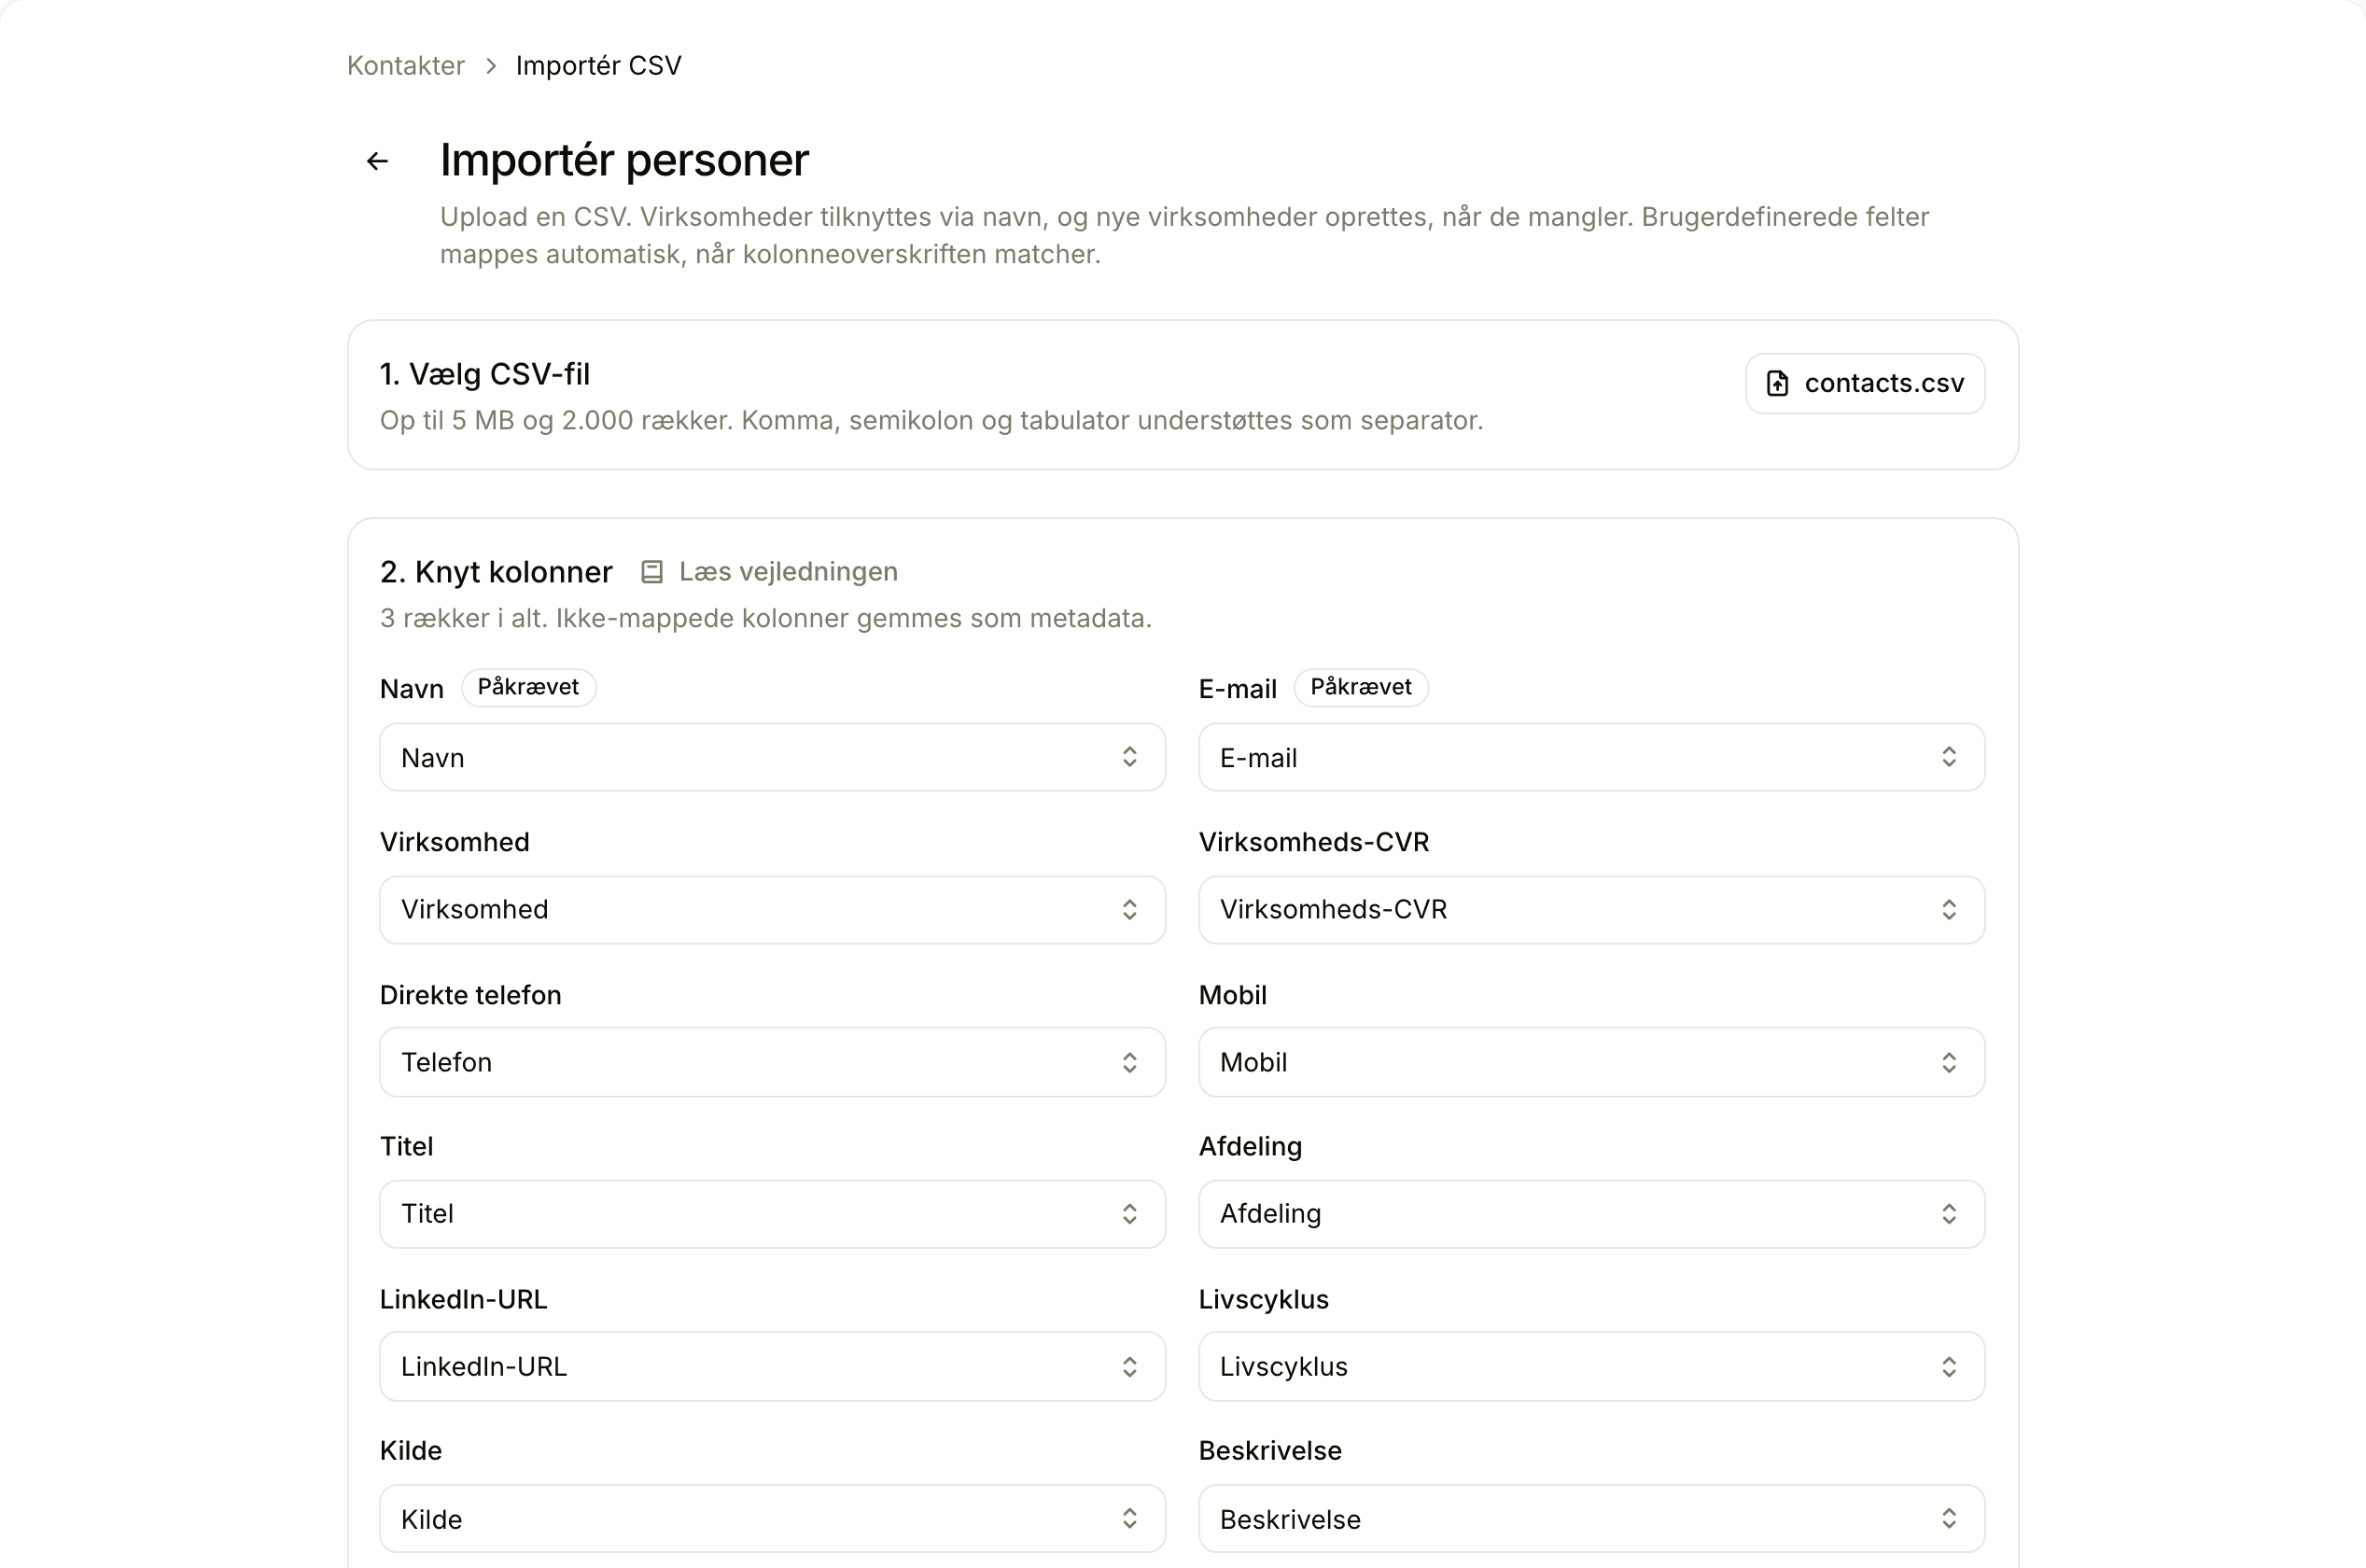The width and height of the screenshot is (2366, 1568).
Task: Open the Kilde column mapping dropdown
Action: pyautogui.click(x=772, y=1519)
